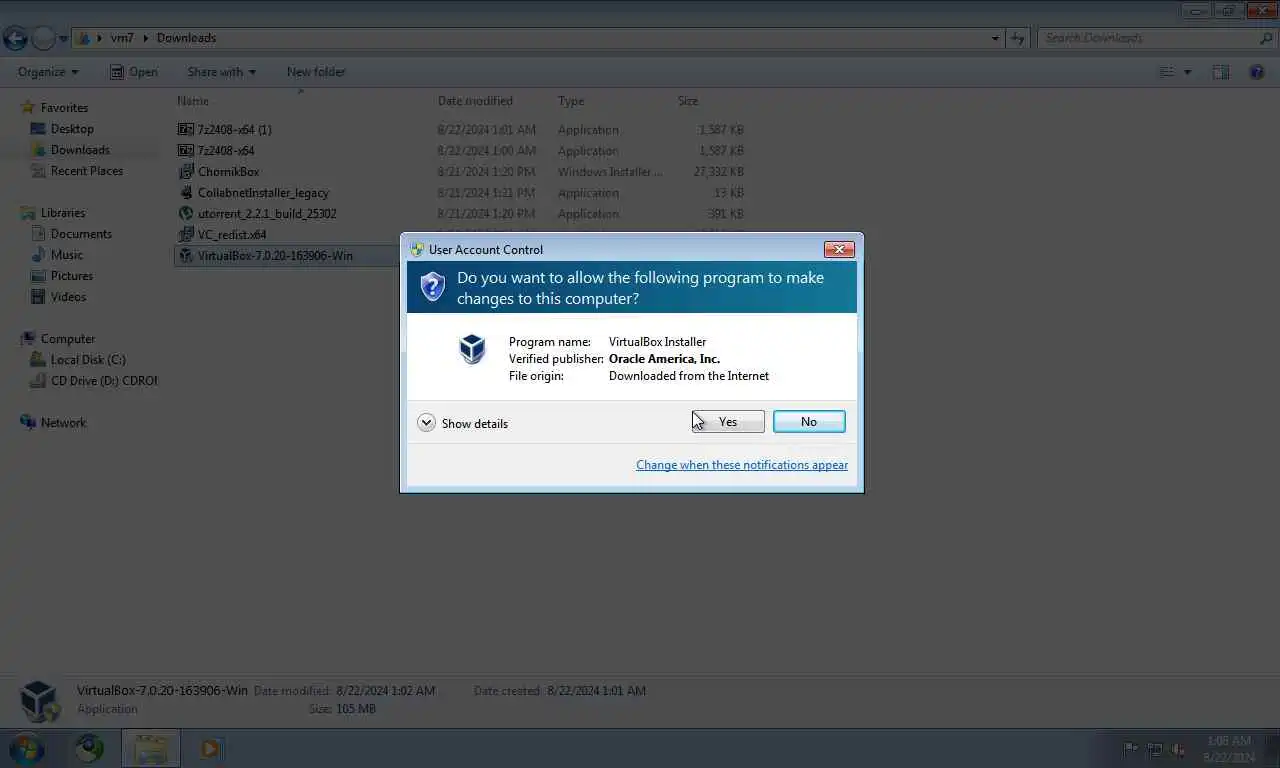This screenshot has width=1280, height=768.
Task: Click the Back navigation button
Action: click(15, 39)
